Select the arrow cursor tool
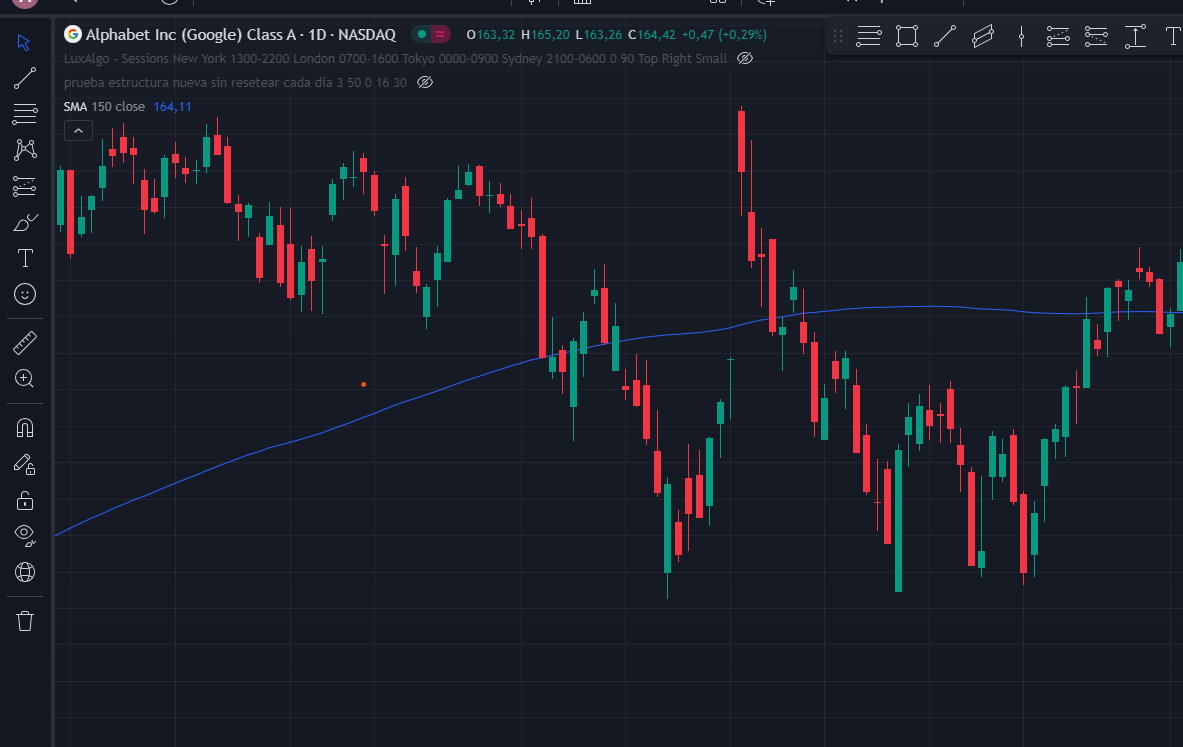Screen dimensions: 1183x747 (x=24, y=42)
